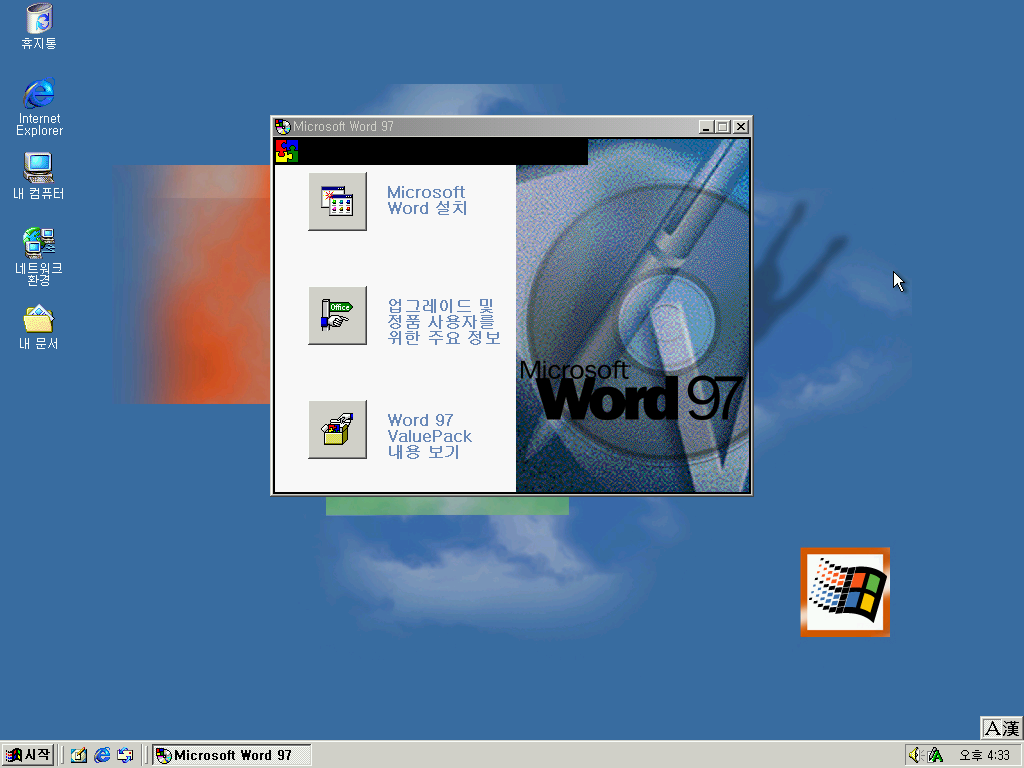Click the Start (시작) button

tap(27, 755)
